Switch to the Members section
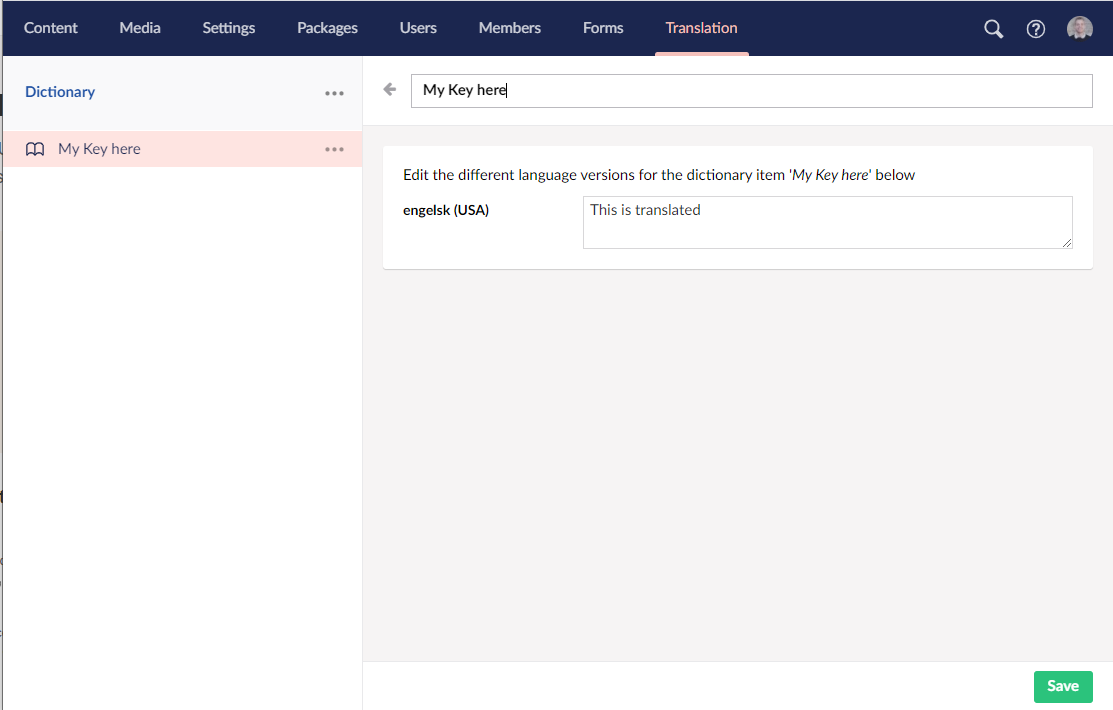This screenshot has height=710, width=1113. click(509, 28)
